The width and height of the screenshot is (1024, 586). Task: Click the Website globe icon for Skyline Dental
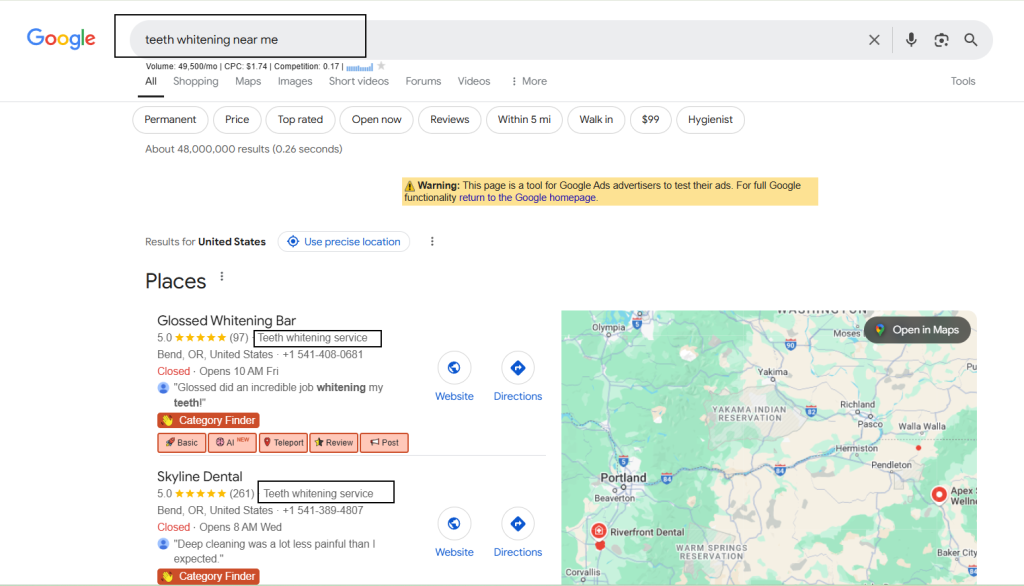coord(454,523)
